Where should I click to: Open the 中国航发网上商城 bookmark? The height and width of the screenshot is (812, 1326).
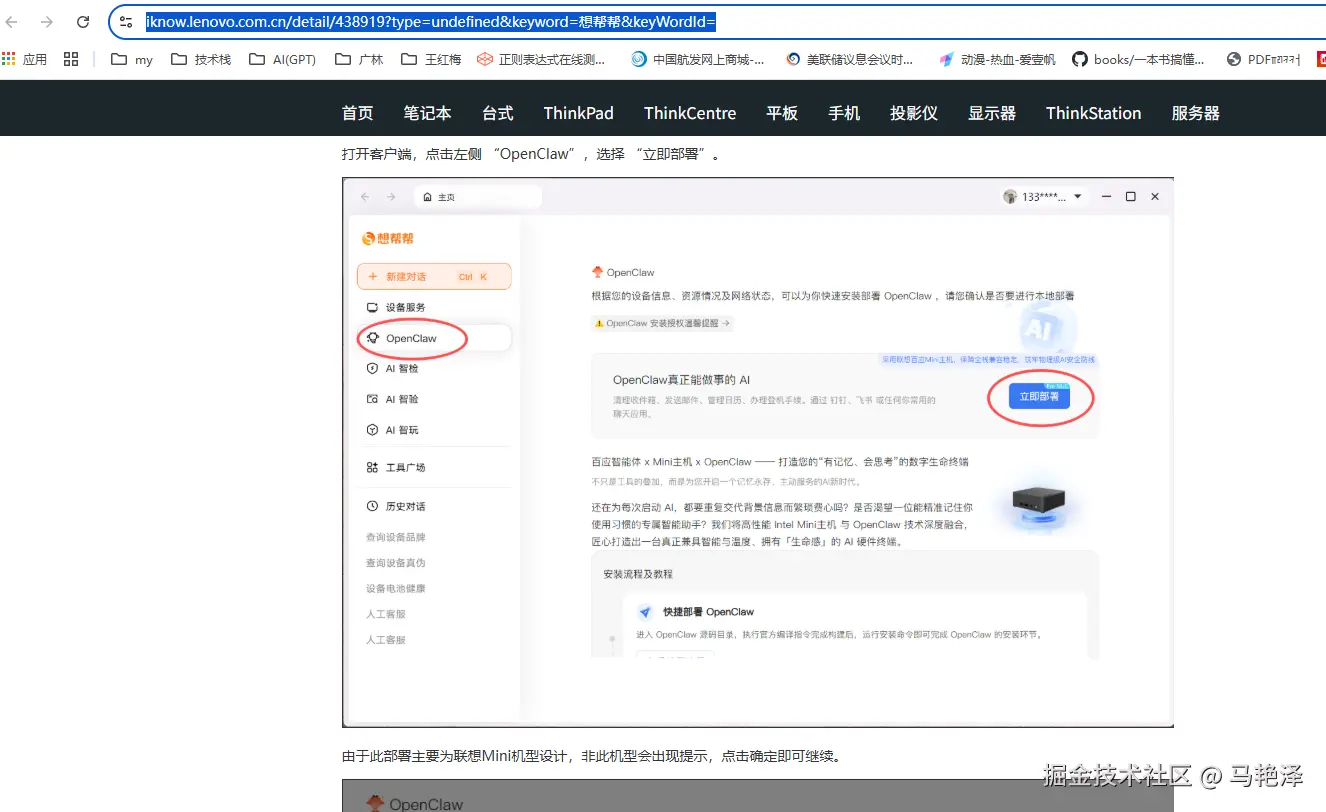(698, 59)
